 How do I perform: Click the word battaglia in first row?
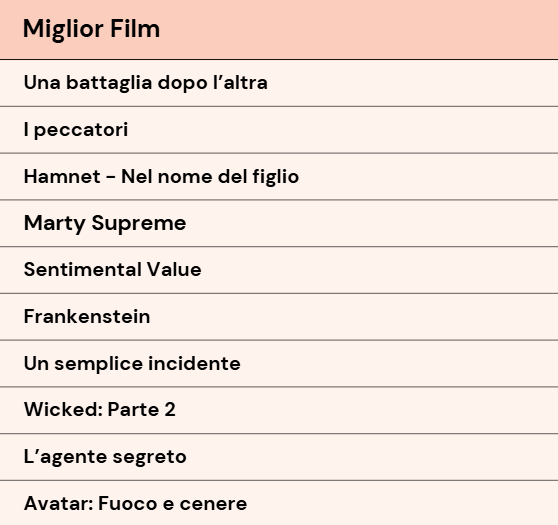click(109, 83)
